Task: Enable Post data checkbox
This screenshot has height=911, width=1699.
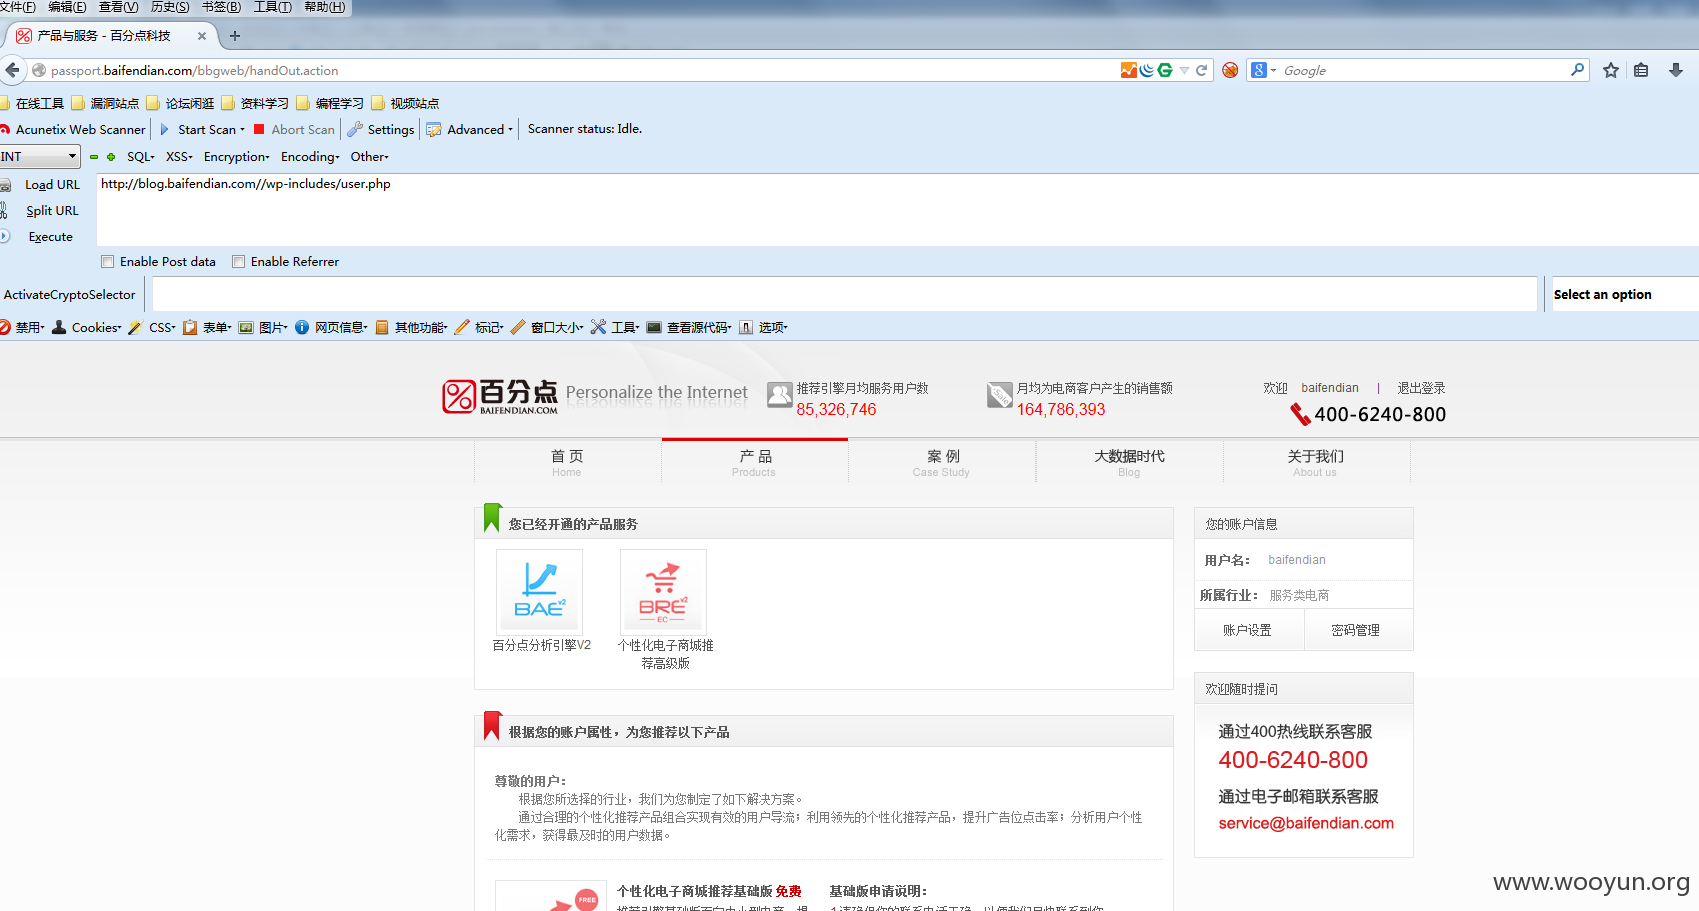Action: 108,262
